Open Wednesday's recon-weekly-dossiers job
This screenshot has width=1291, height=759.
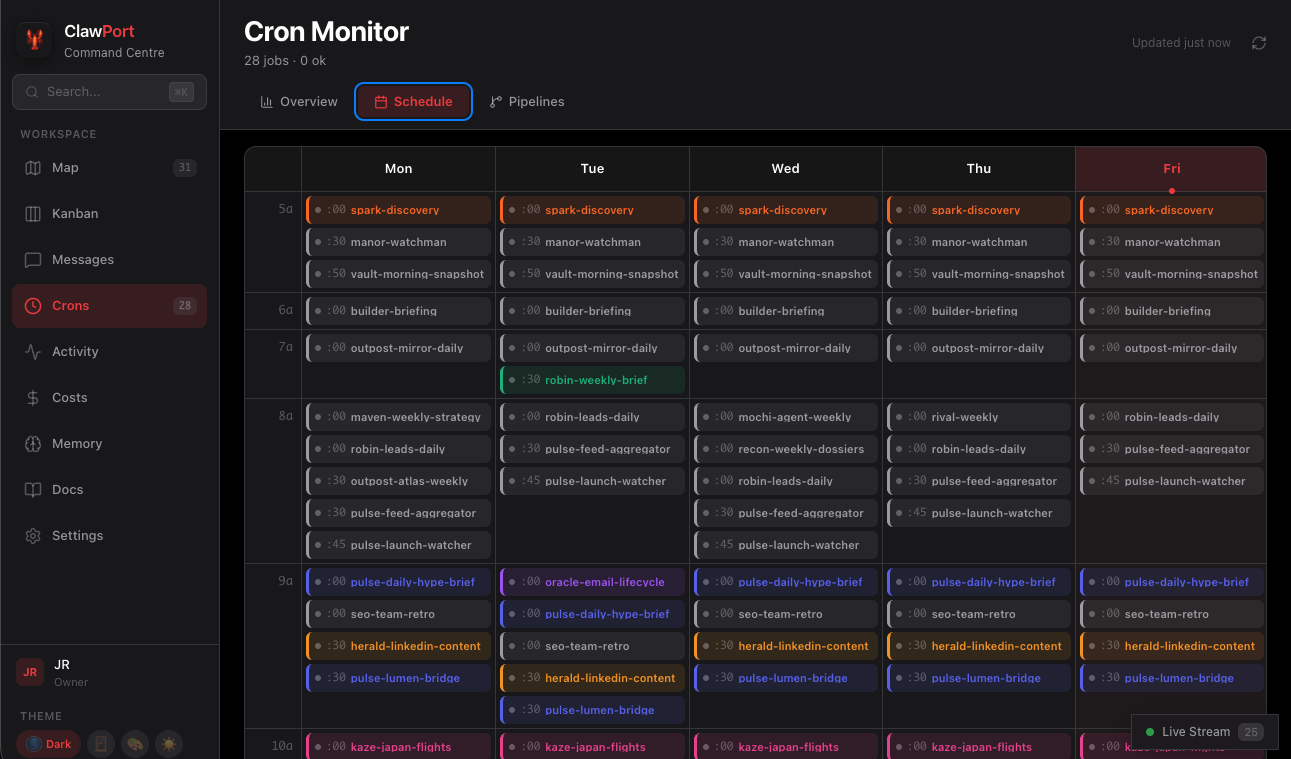click(x=785, y=449)
